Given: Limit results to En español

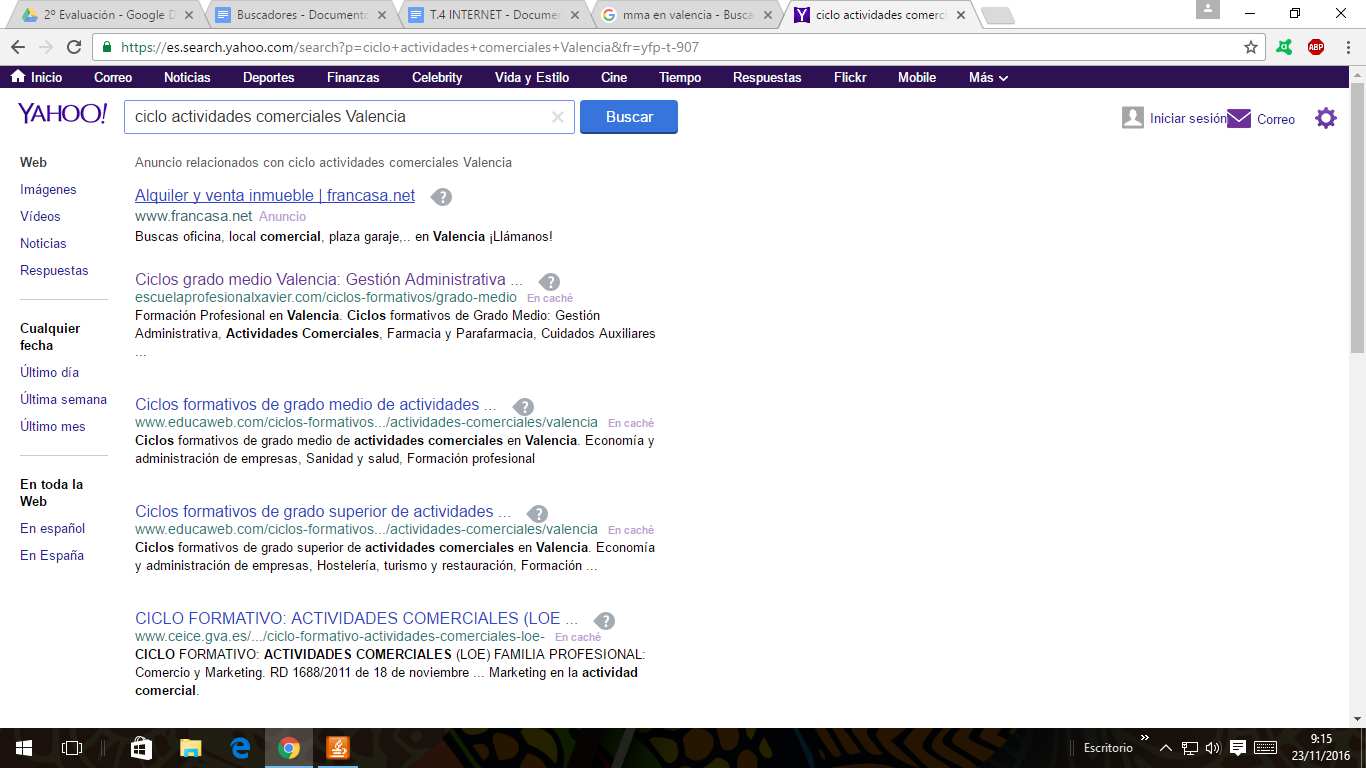Looking at the screenshot, I should pyautogui.click(x=53, y=529).
